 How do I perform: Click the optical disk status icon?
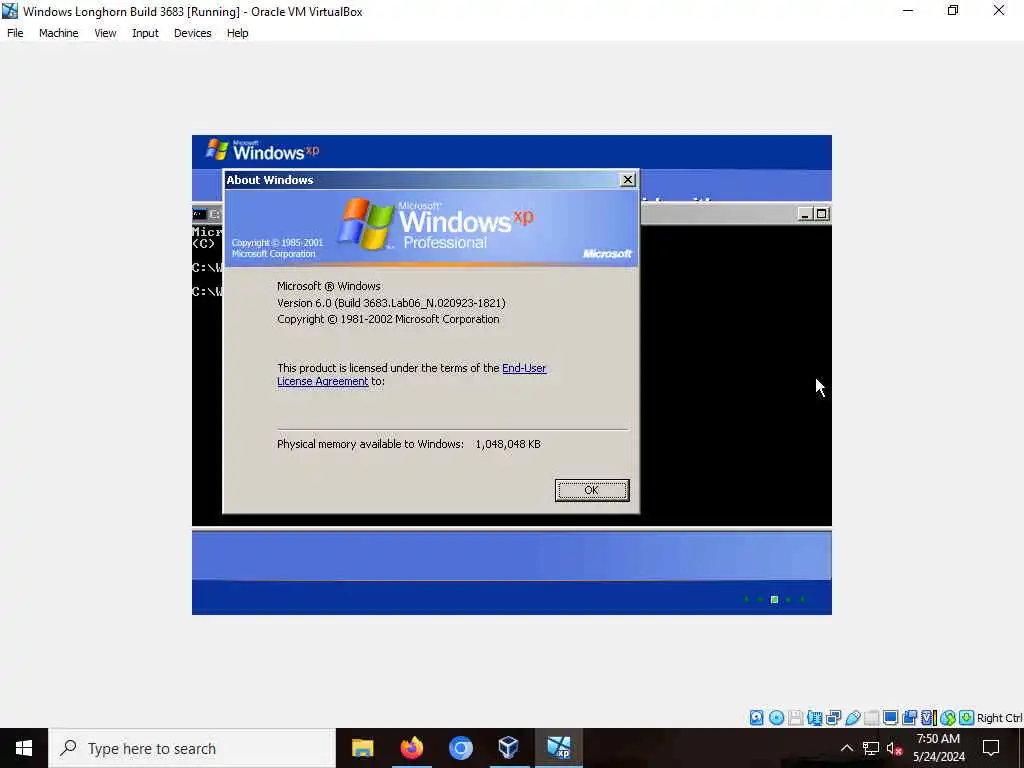point(776,718)
